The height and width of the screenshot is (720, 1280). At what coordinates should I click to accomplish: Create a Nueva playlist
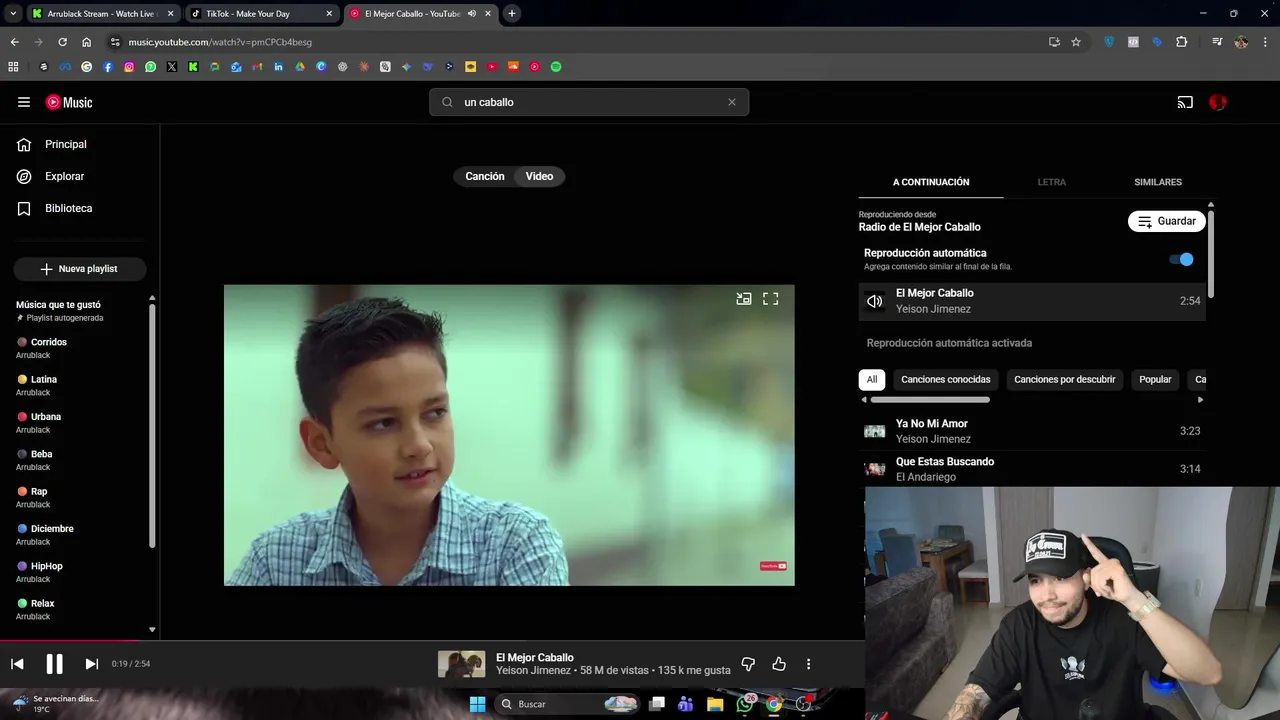79,269
